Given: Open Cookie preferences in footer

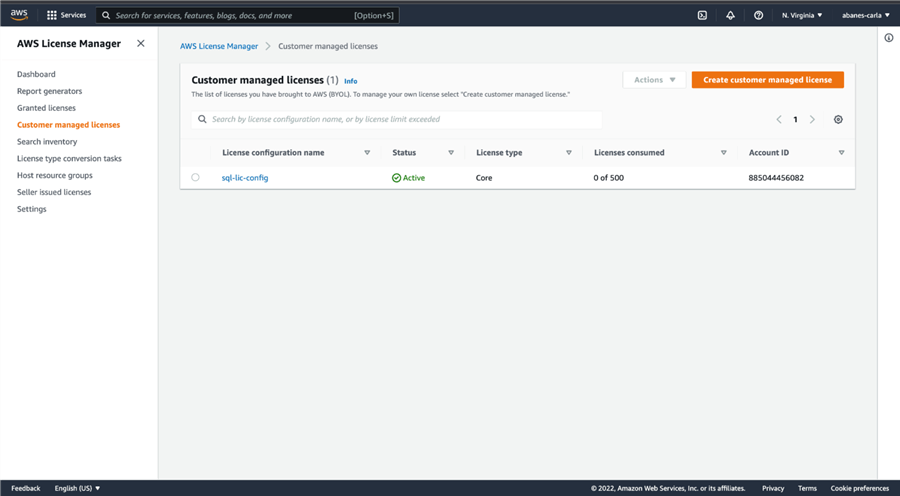Looking at the screenshot, I should [859, 489].
